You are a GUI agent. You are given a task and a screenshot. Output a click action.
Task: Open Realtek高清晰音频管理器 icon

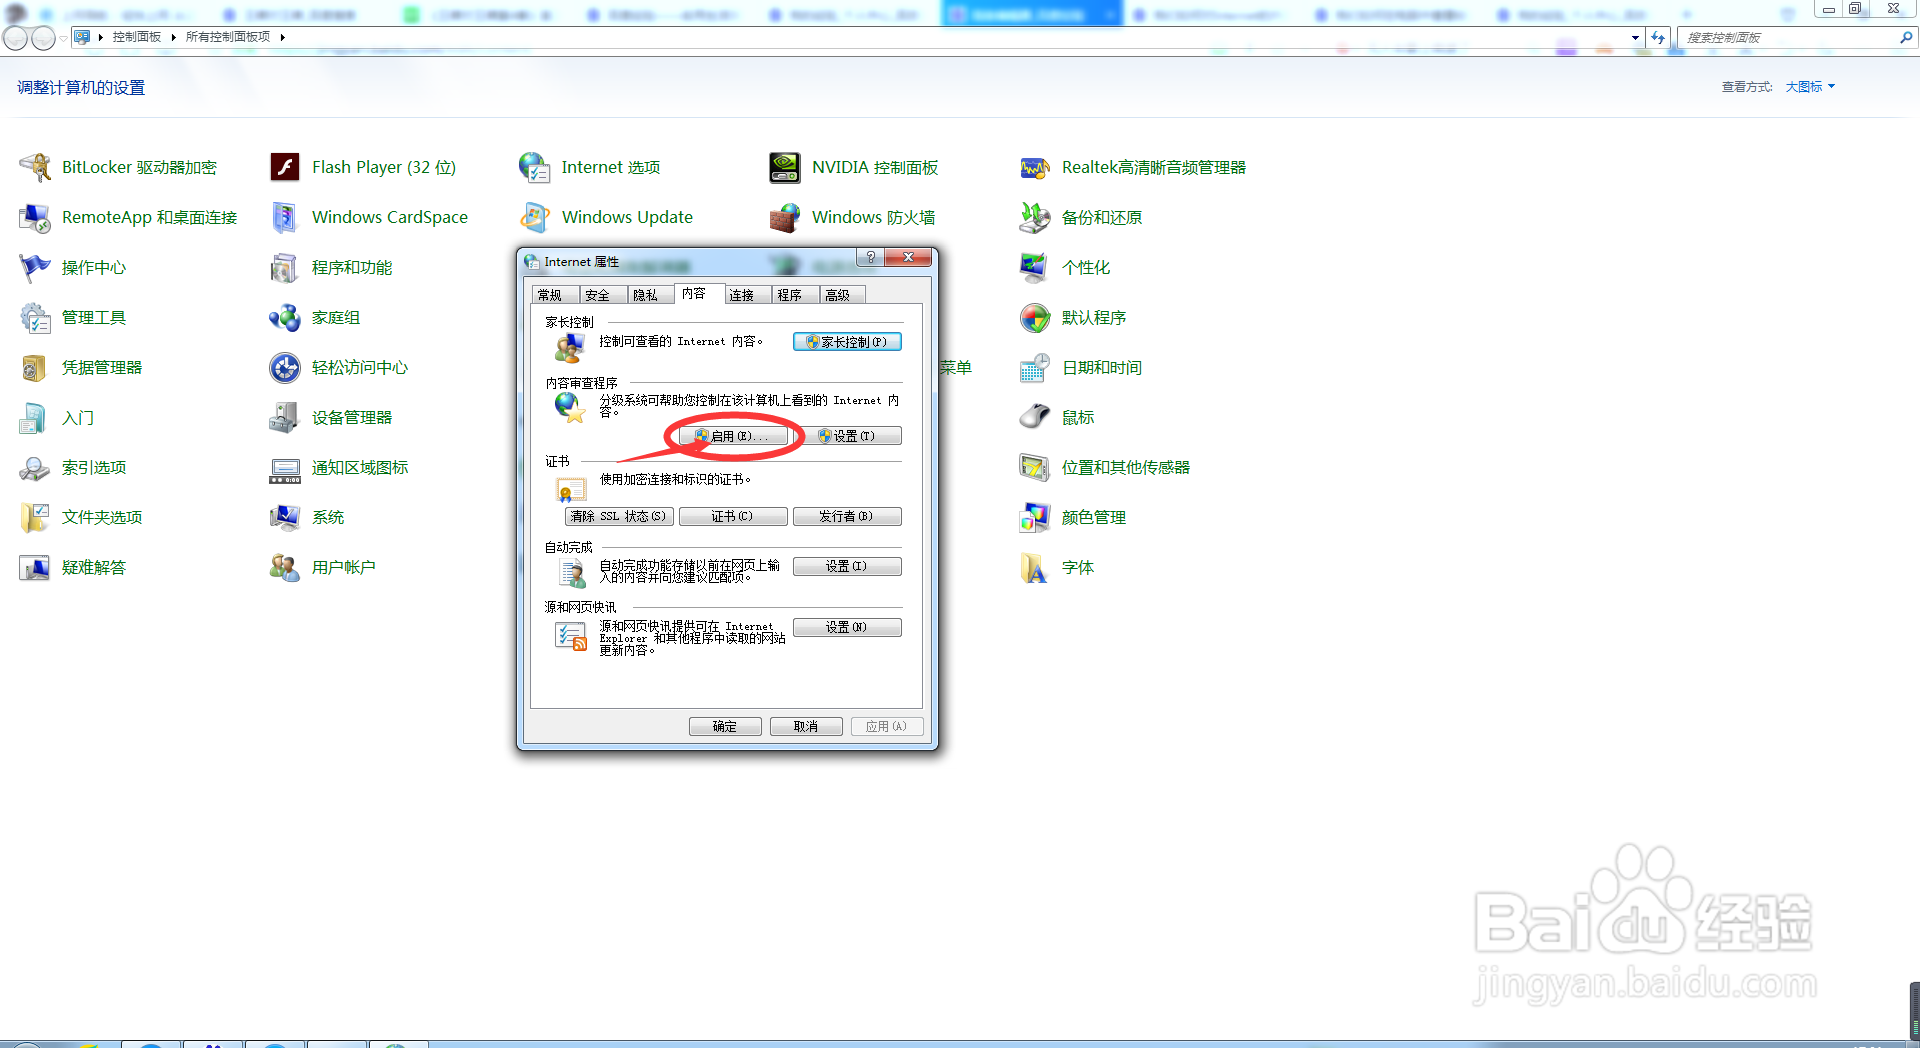[1035, 167]
